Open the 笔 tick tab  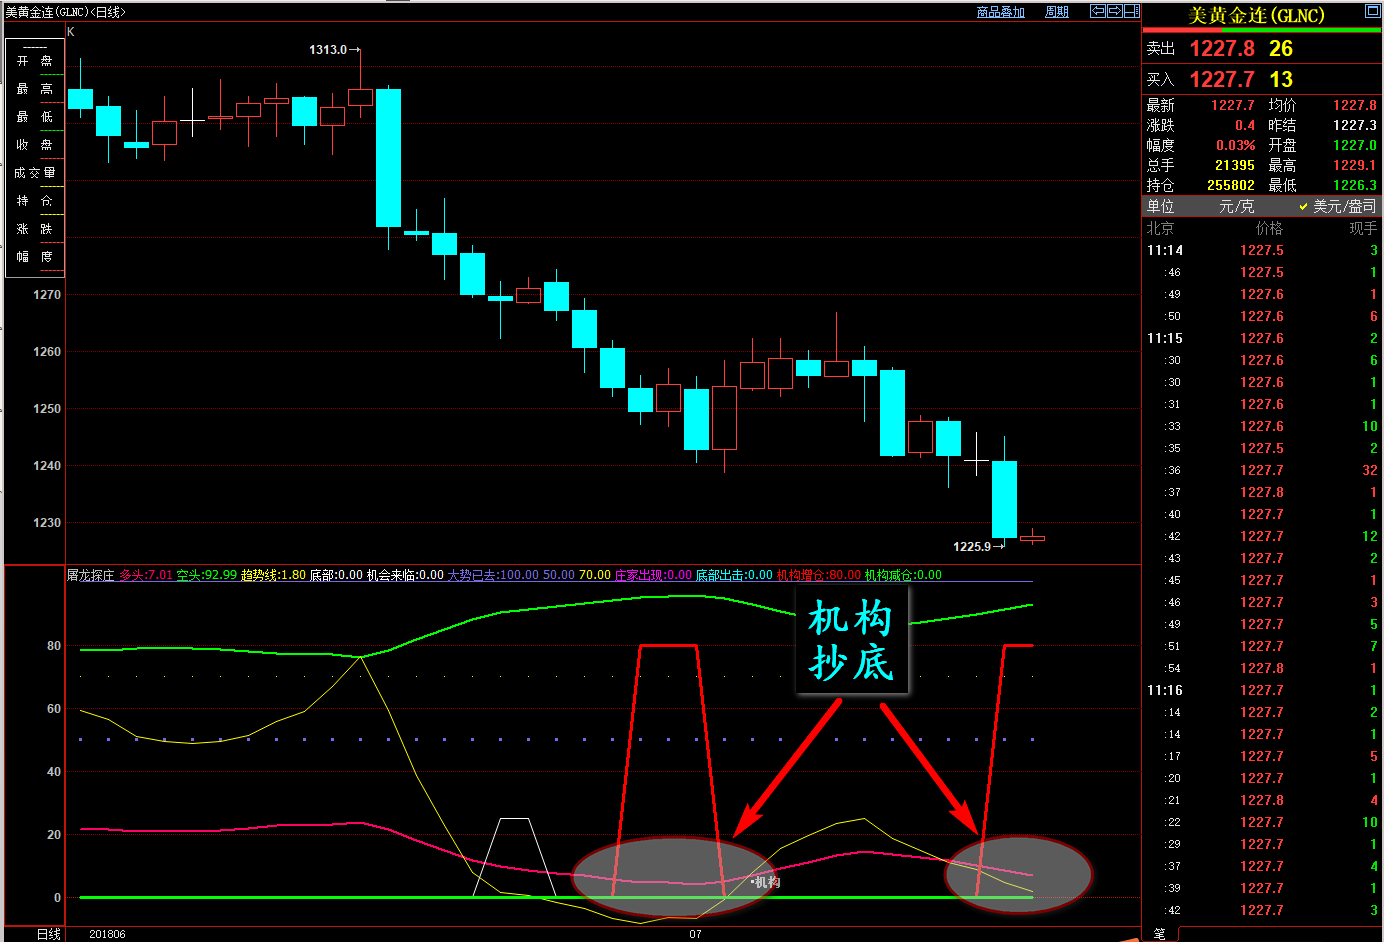[x=1158, y=934]
